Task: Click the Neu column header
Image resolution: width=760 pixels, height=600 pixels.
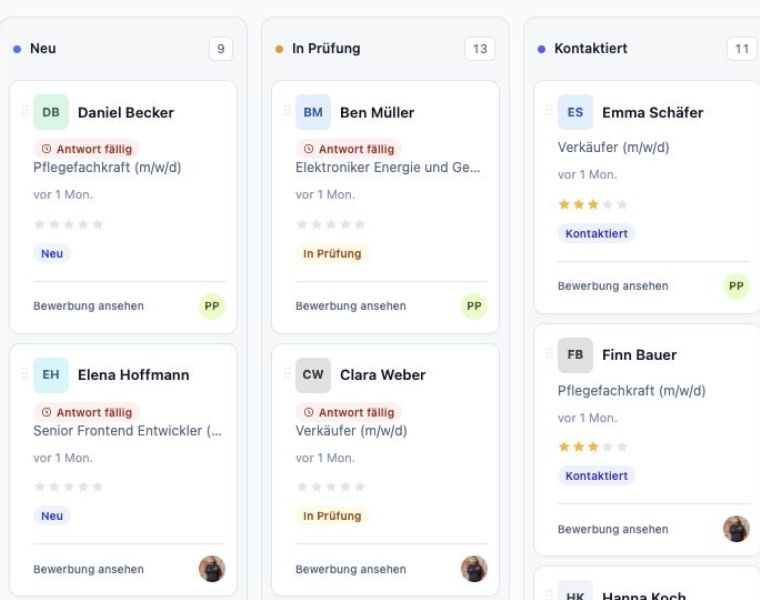Action: tap(43, 48)
